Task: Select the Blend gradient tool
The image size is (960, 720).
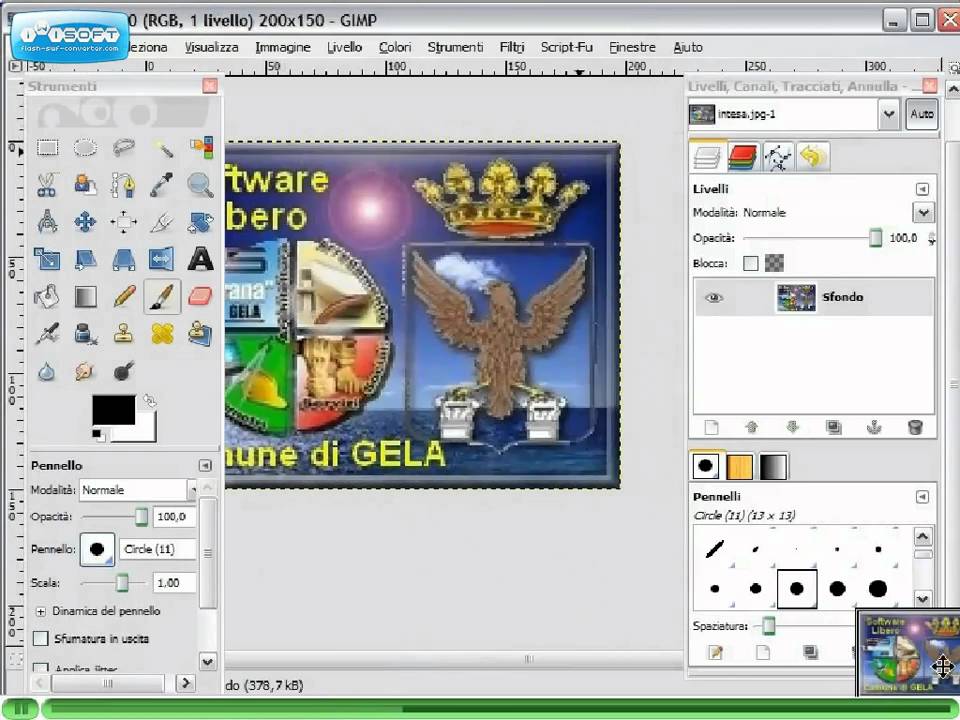Action: click(85, 297)
